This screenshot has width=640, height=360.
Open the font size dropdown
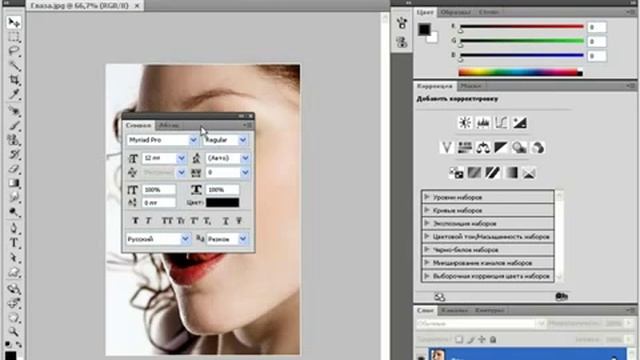click(181, 158)
